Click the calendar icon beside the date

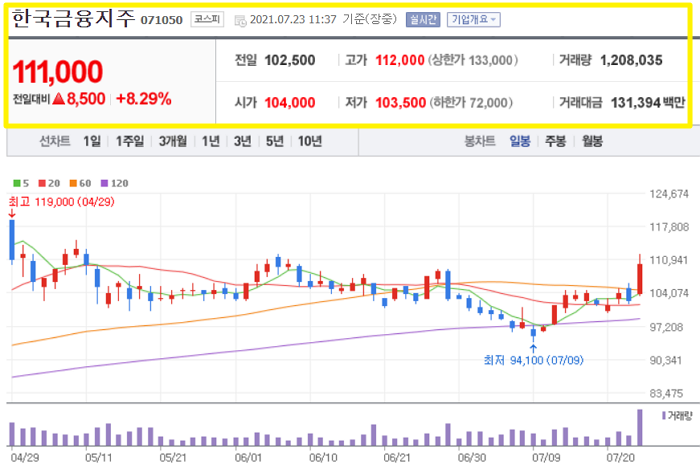click(x=240, y=21)
